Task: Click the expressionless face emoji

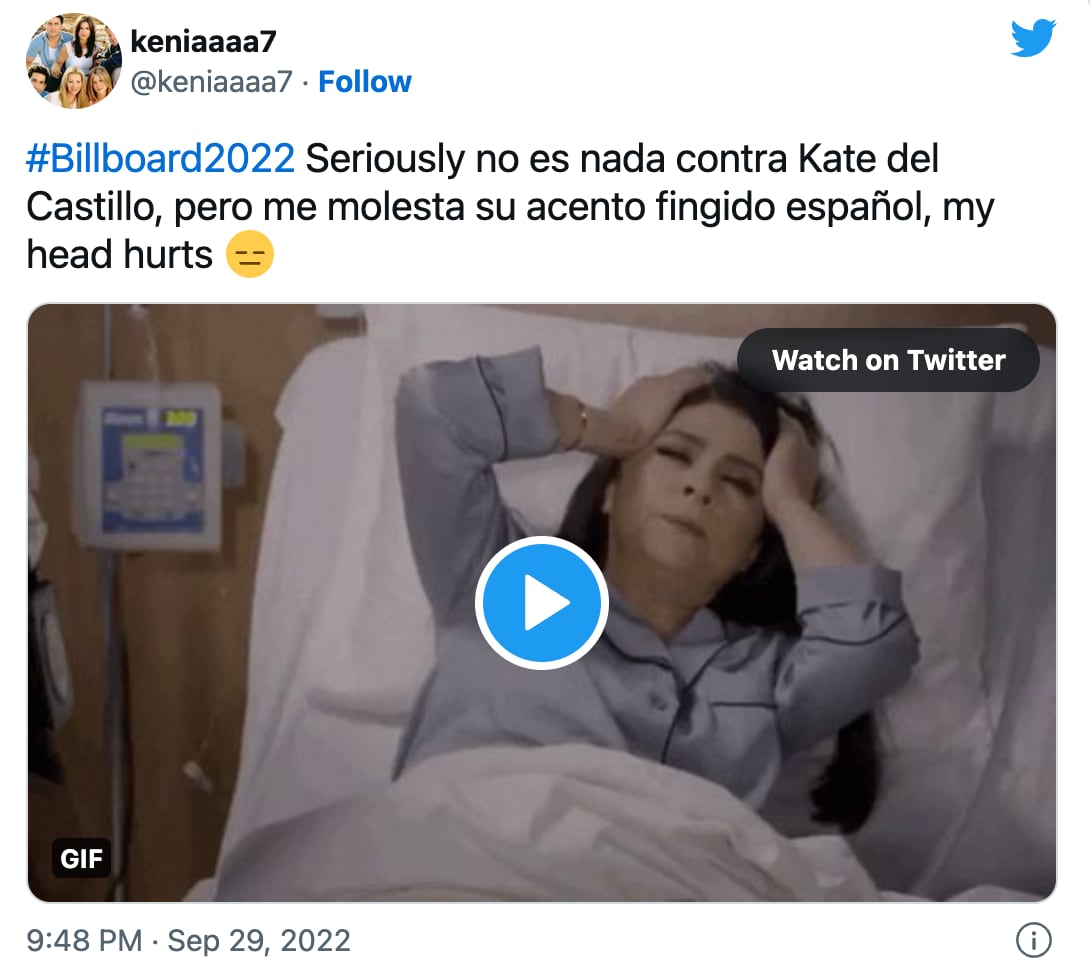Action: (x=250, y=255)
